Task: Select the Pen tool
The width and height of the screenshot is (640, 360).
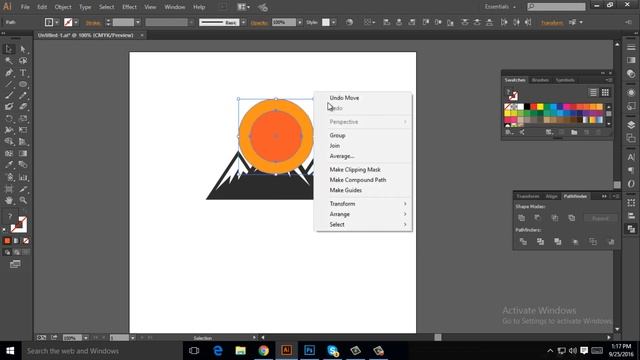Action: pyautogui.click(x=9, y=73)
